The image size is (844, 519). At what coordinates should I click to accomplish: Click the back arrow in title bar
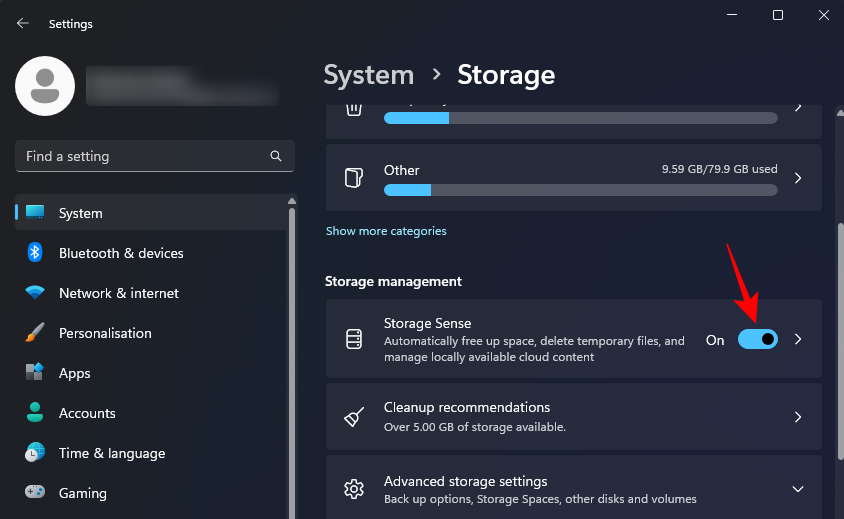[x=23, y=23]
